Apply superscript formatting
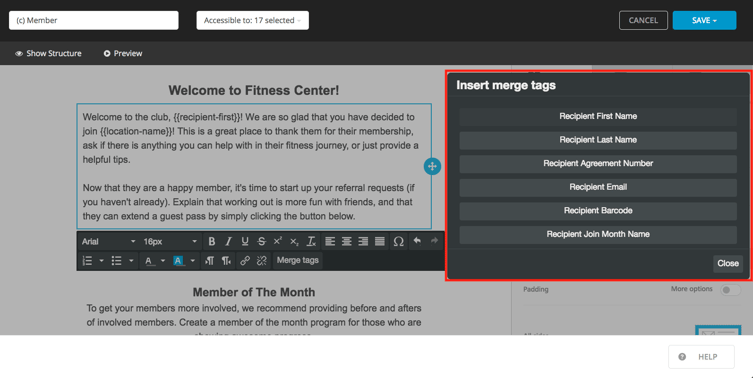753x378 pixels. pos(278,242)
